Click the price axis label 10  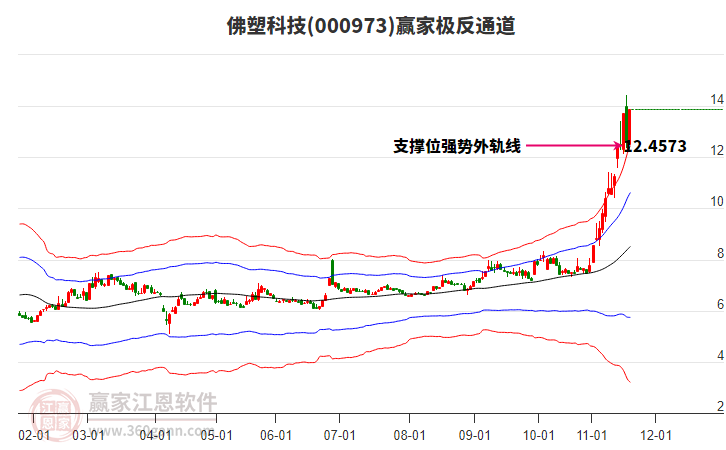(x=717, y=202)
